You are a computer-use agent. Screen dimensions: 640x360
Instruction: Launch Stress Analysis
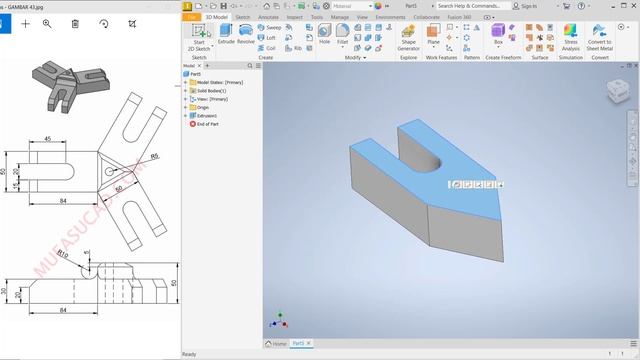[x=571, y=38]
